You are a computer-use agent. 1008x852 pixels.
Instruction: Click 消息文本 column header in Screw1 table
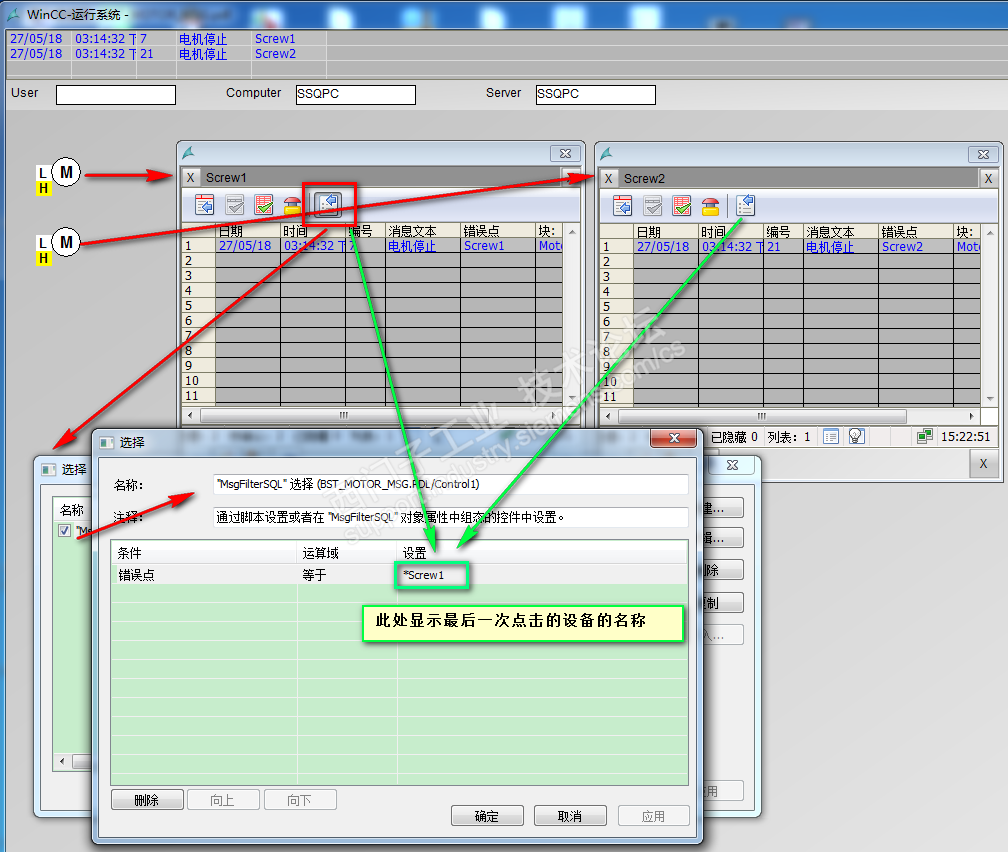click(423, 231)
